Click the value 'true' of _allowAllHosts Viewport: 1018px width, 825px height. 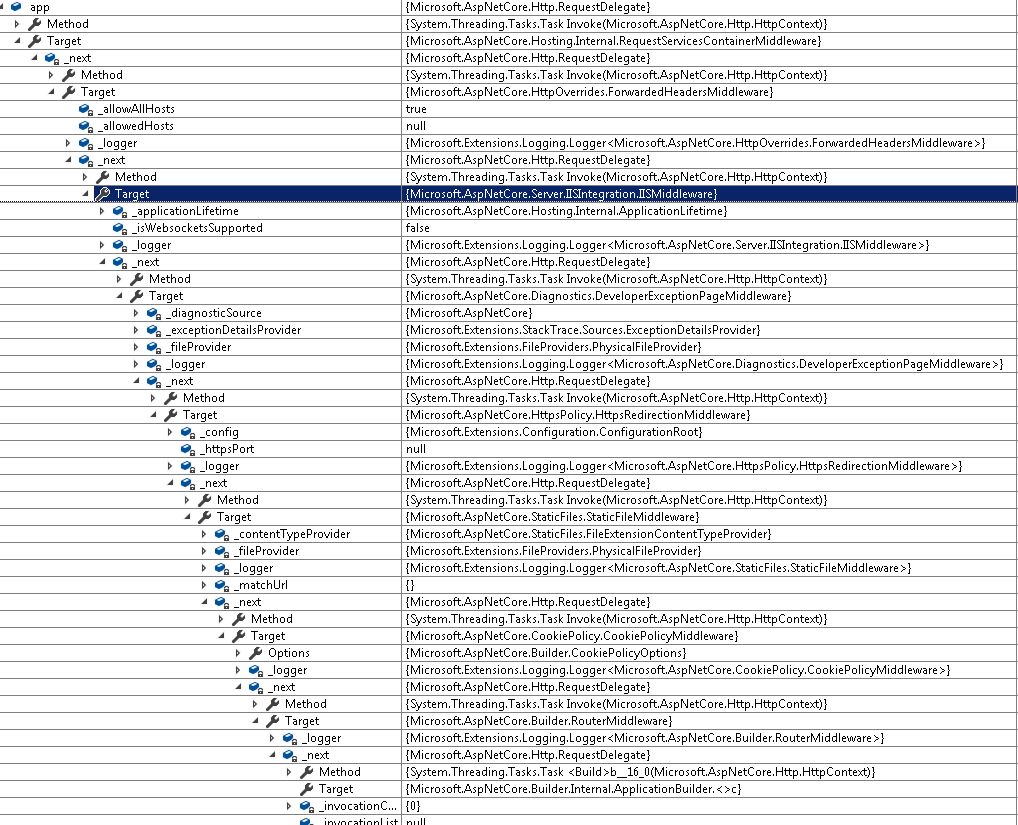coord(416,109)
